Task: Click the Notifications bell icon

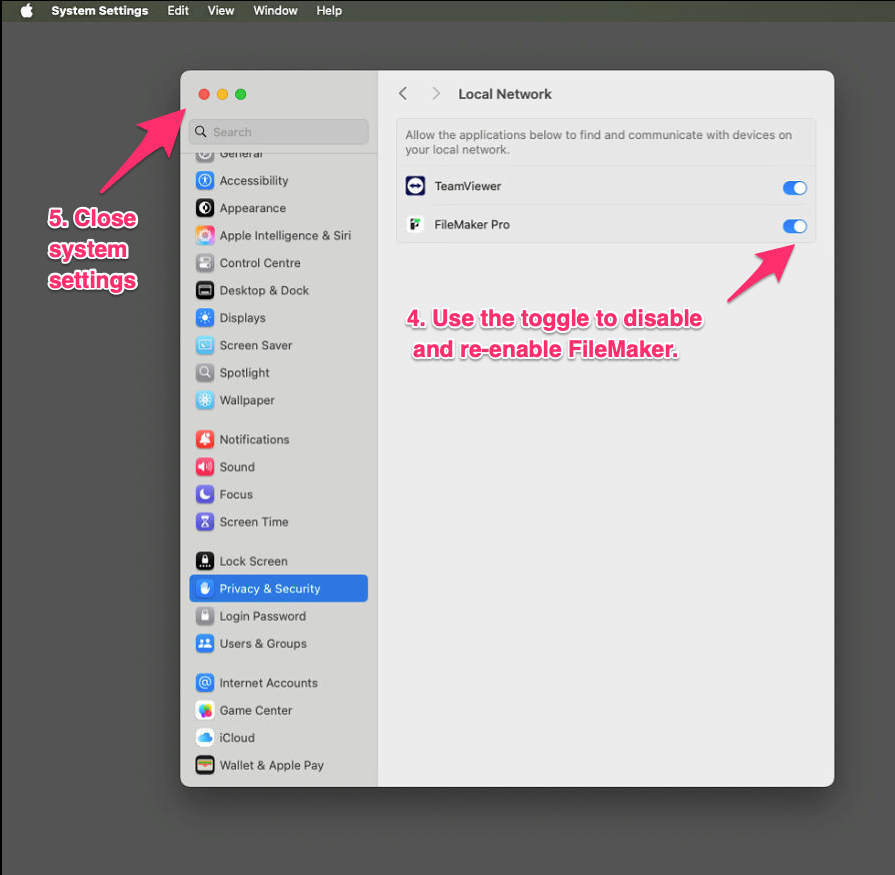Action: click(205, 439)
